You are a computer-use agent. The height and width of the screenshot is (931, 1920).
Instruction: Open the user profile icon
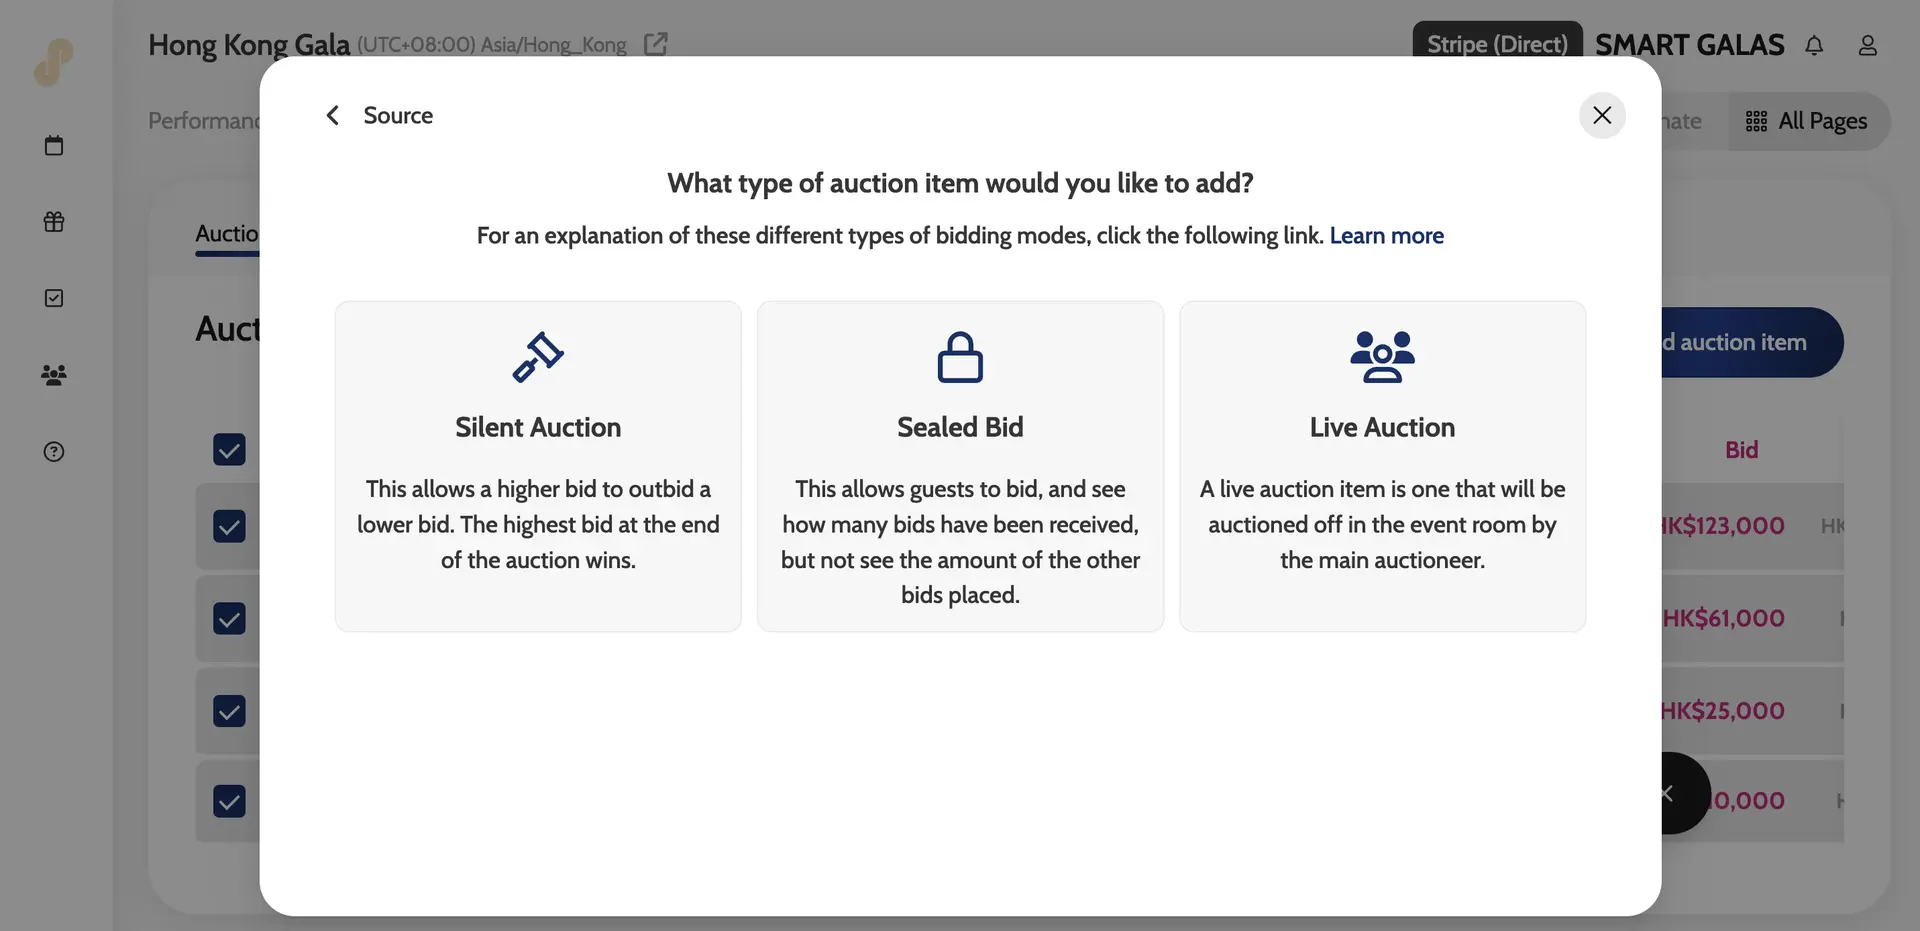(x=1867, y=45)
